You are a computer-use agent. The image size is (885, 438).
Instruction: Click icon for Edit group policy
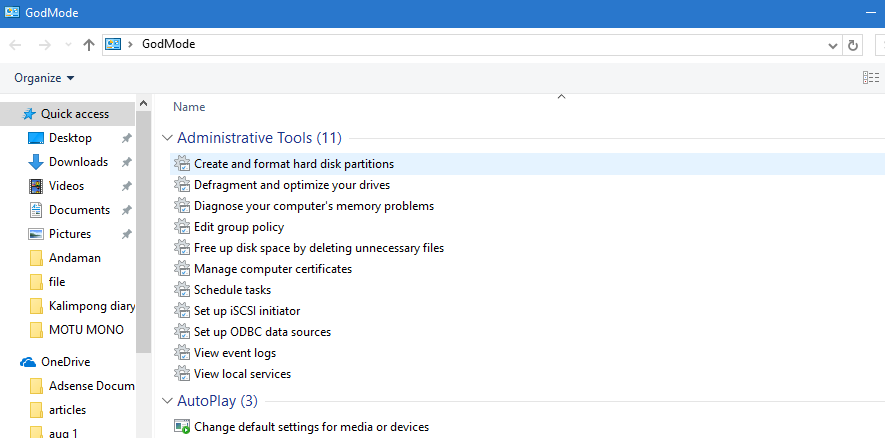[182, 227]
